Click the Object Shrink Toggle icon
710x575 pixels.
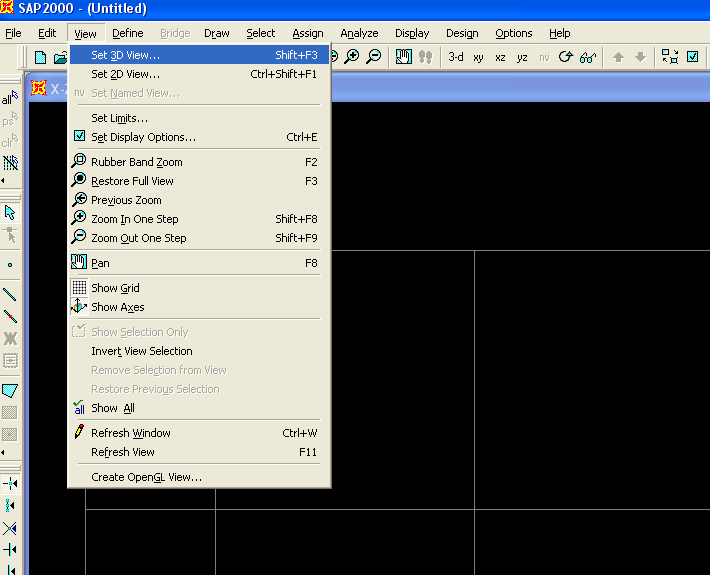point(670,57)
